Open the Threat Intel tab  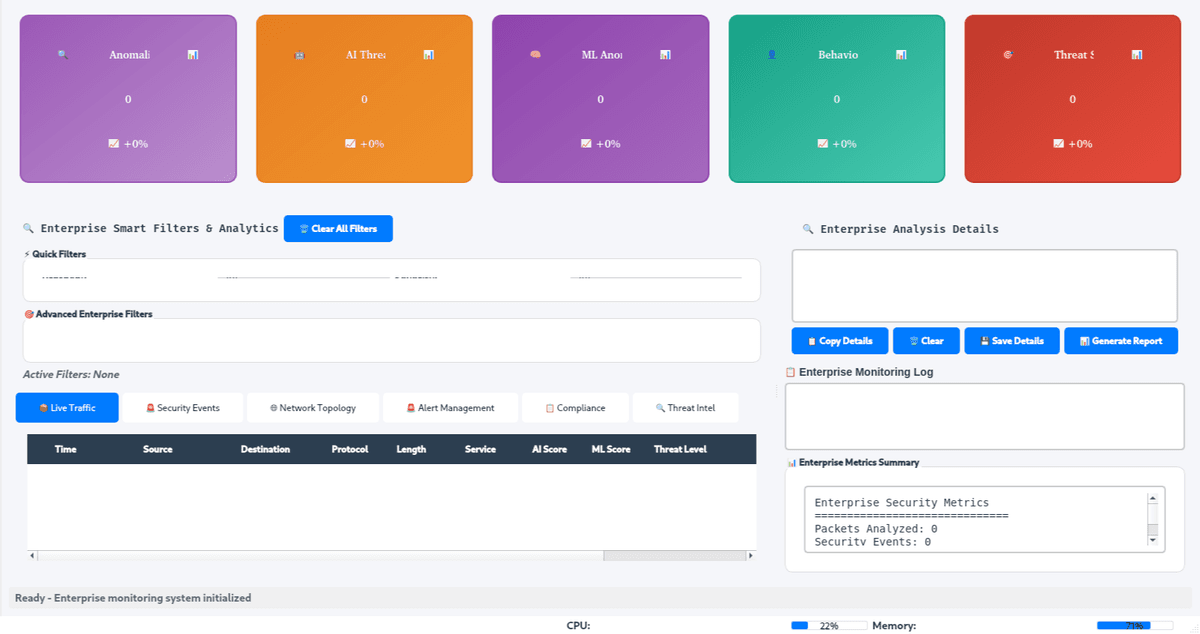click(x=686, y=407)
